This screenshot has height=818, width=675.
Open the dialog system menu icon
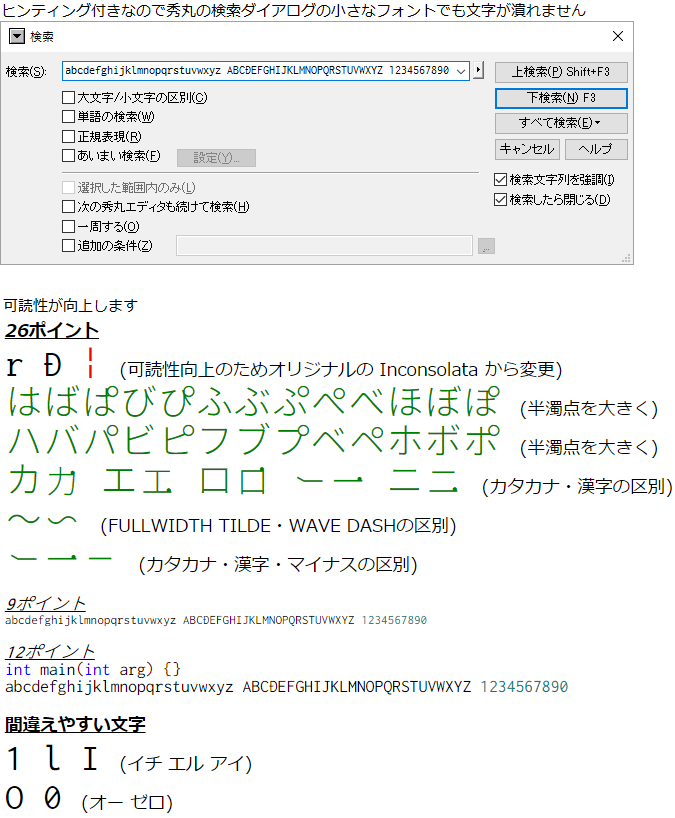(x=17, y=37)
